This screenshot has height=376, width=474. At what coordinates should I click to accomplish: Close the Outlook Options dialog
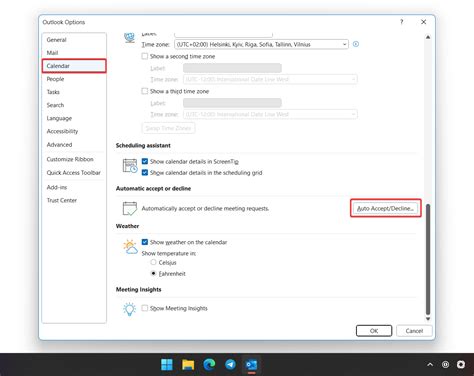coord(424,22)
